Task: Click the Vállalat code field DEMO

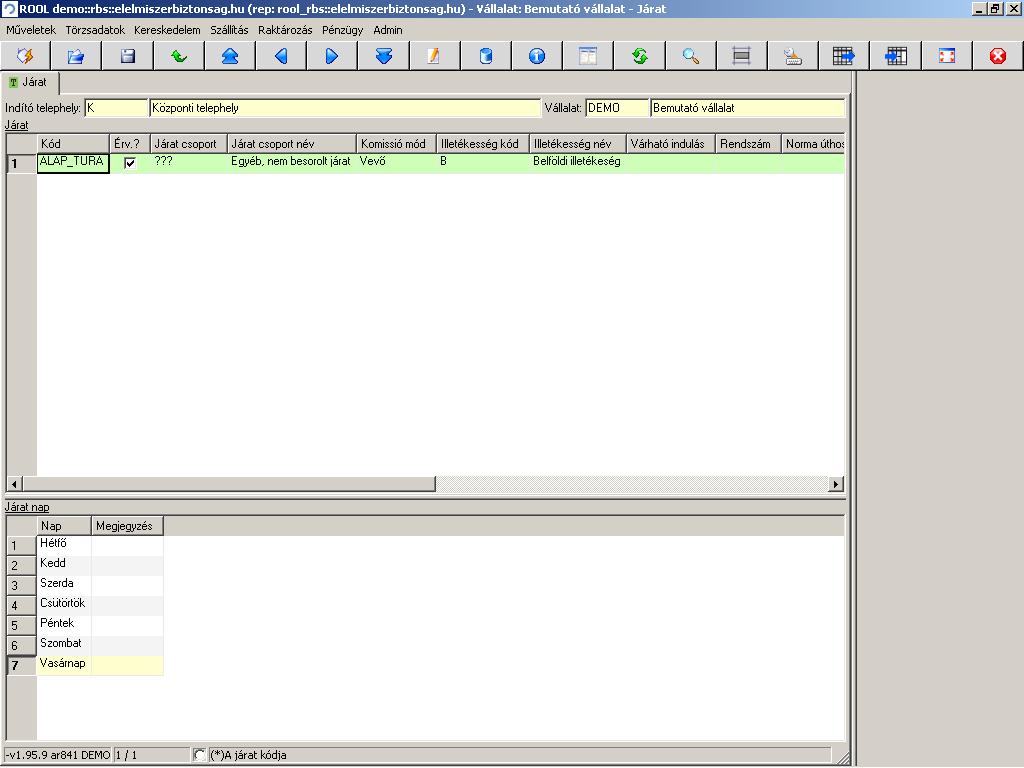Action: [617, 108]
